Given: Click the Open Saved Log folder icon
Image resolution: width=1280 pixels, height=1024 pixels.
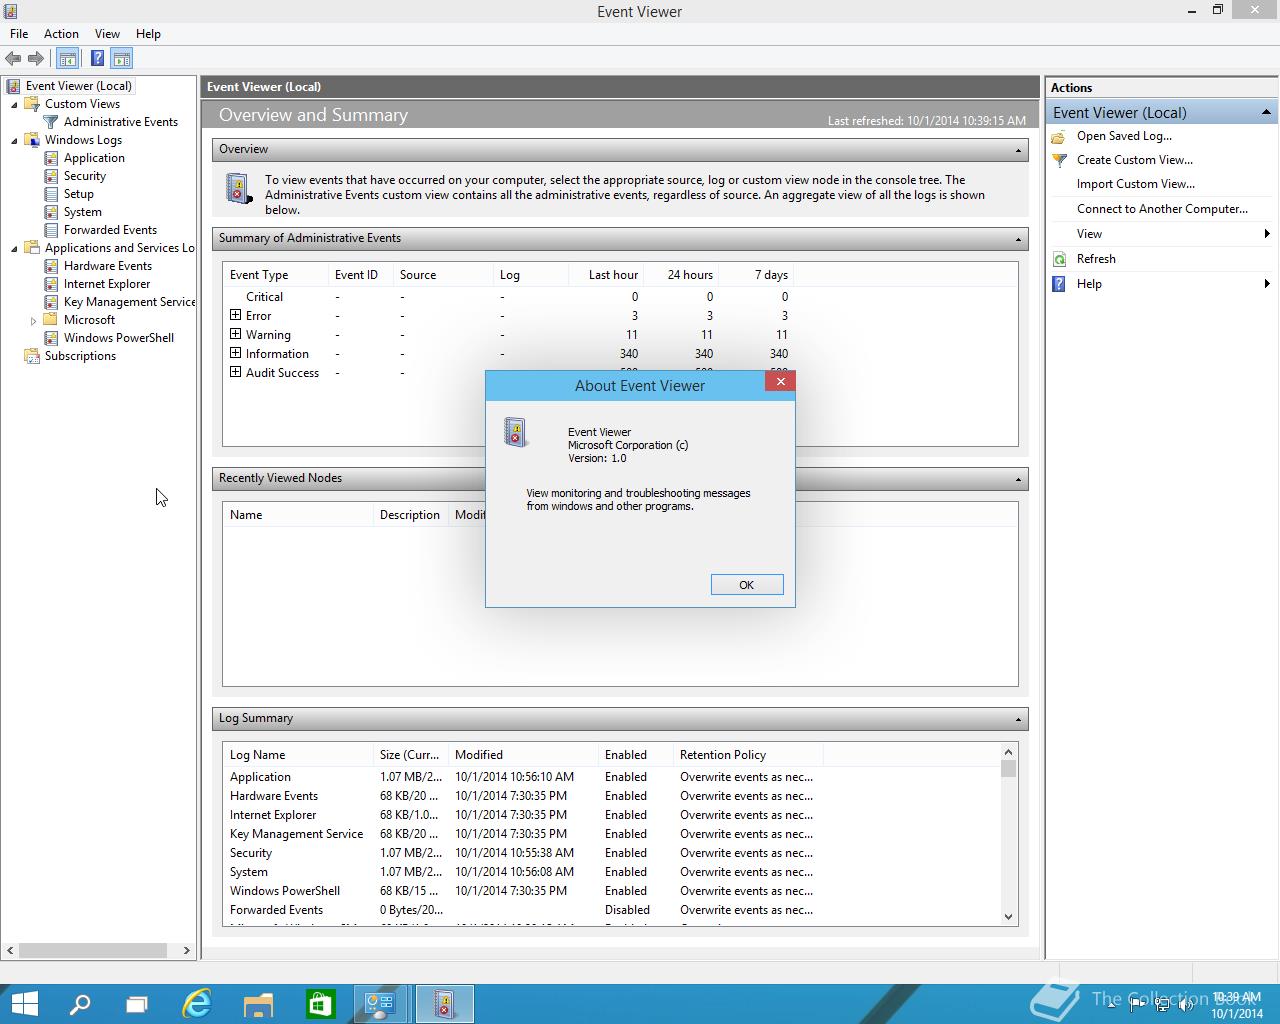Looking at the screenshot, I should click(1060, 136).
